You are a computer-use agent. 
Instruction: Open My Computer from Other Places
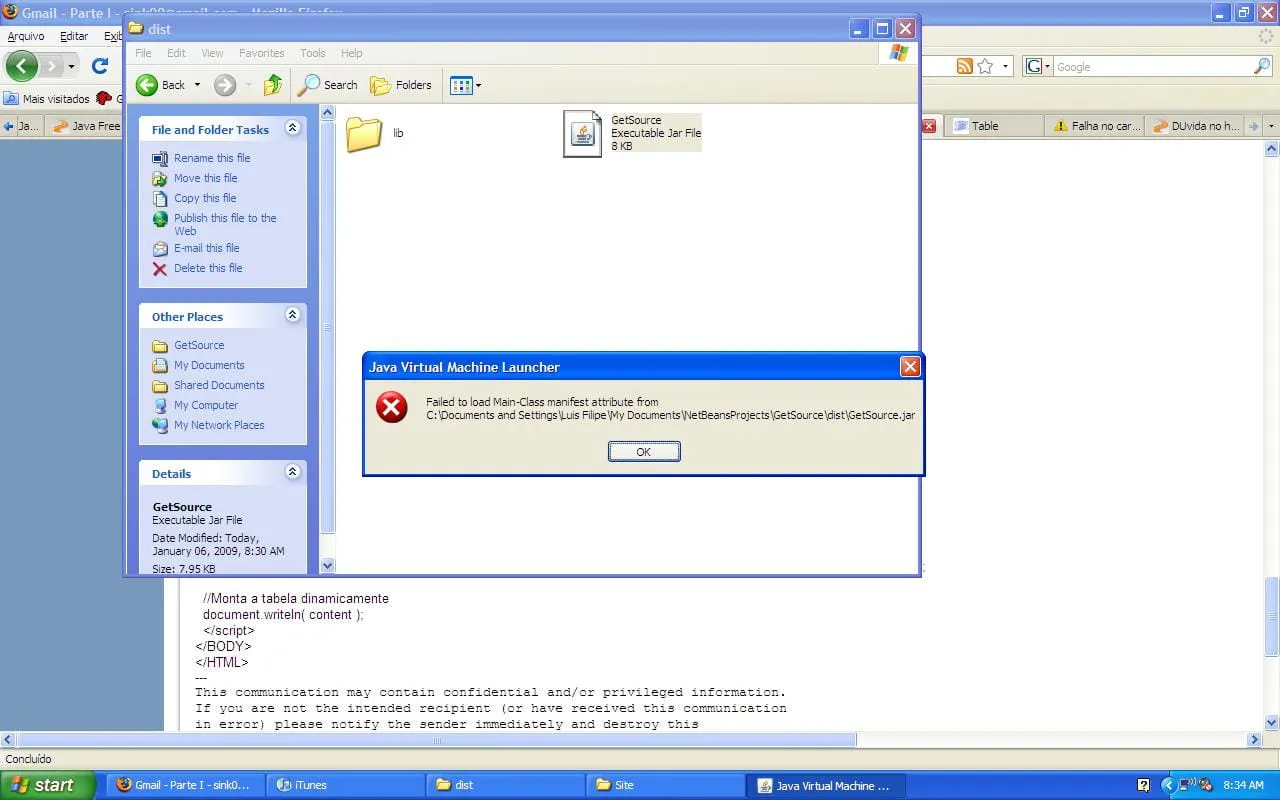coord(206,405)
